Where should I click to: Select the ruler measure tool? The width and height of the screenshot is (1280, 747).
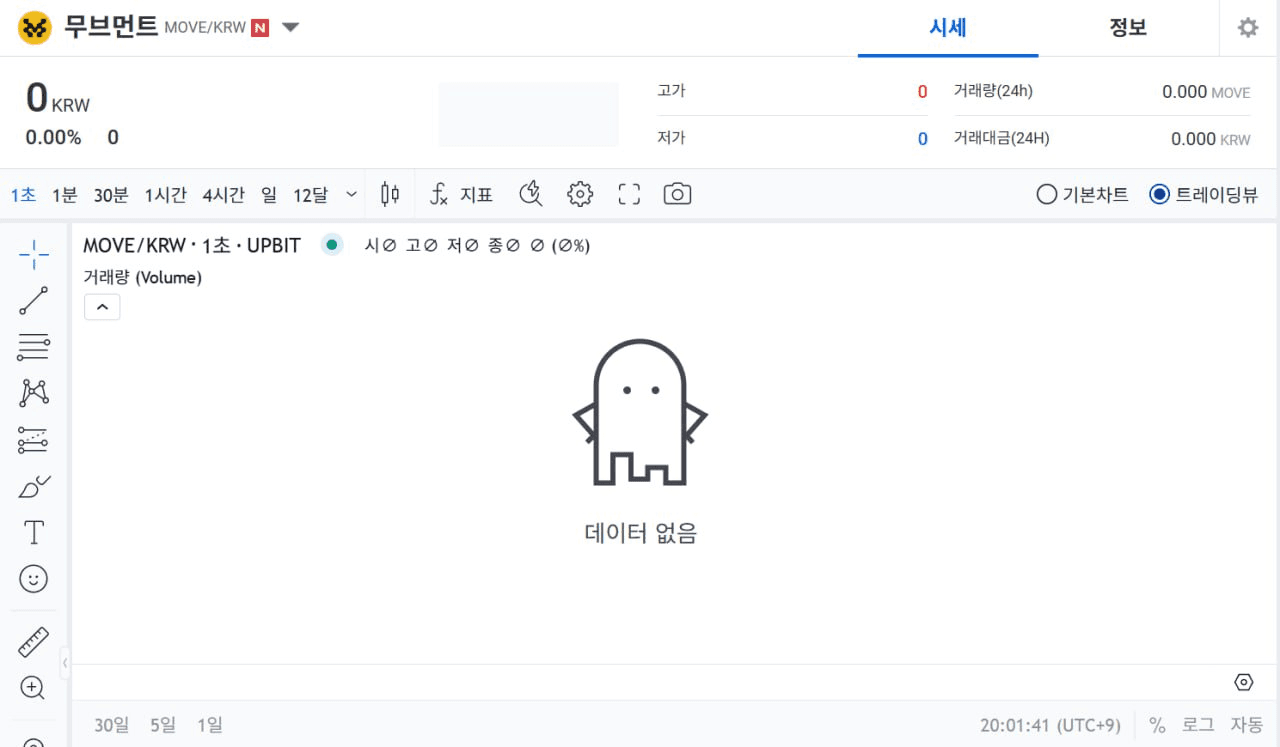(x=34, y=642)
